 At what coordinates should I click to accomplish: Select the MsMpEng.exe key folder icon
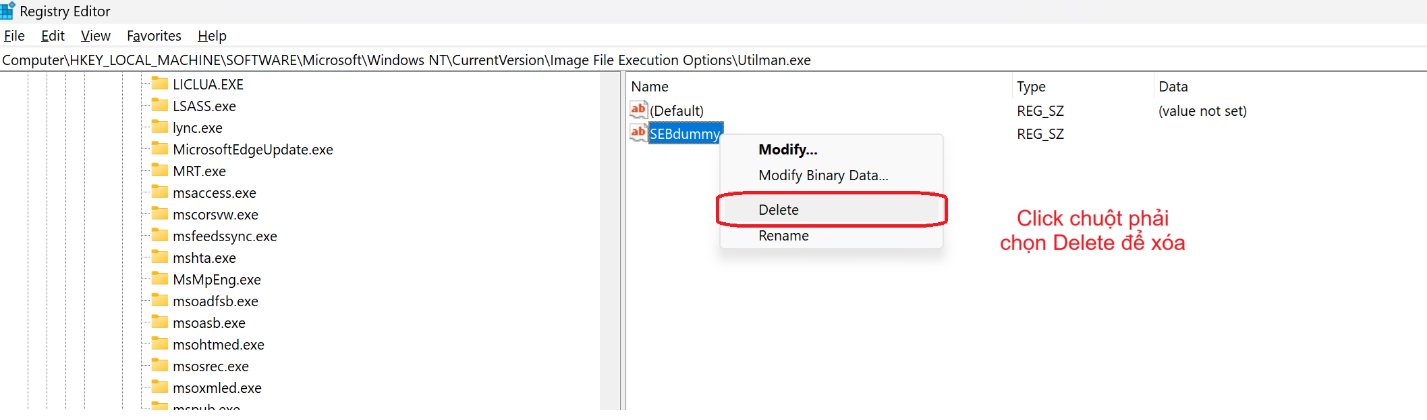(159, 280)
